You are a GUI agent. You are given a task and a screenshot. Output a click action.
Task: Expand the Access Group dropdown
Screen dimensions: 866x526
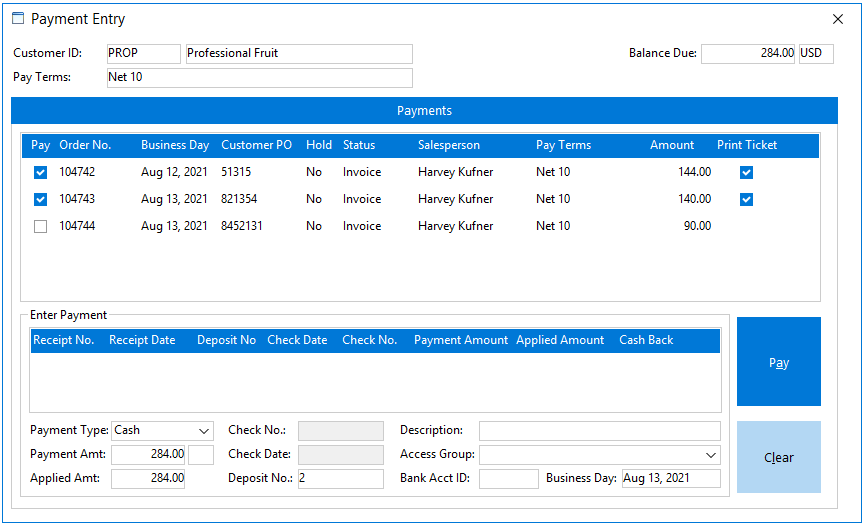pos(711,455)
